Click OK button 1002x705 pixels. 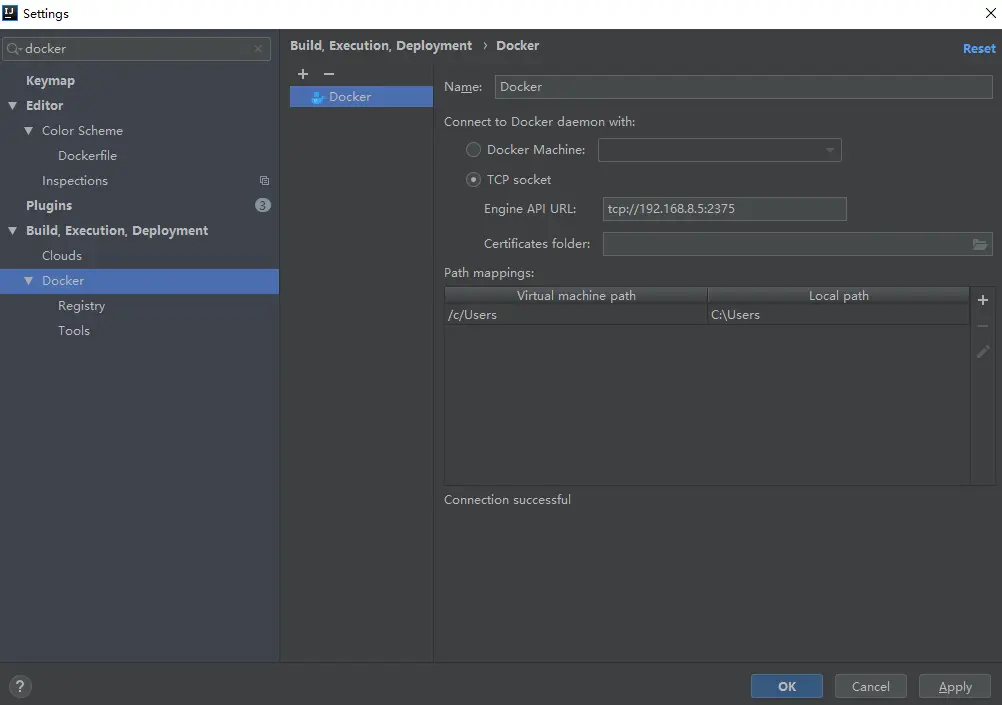coord(787,686)
